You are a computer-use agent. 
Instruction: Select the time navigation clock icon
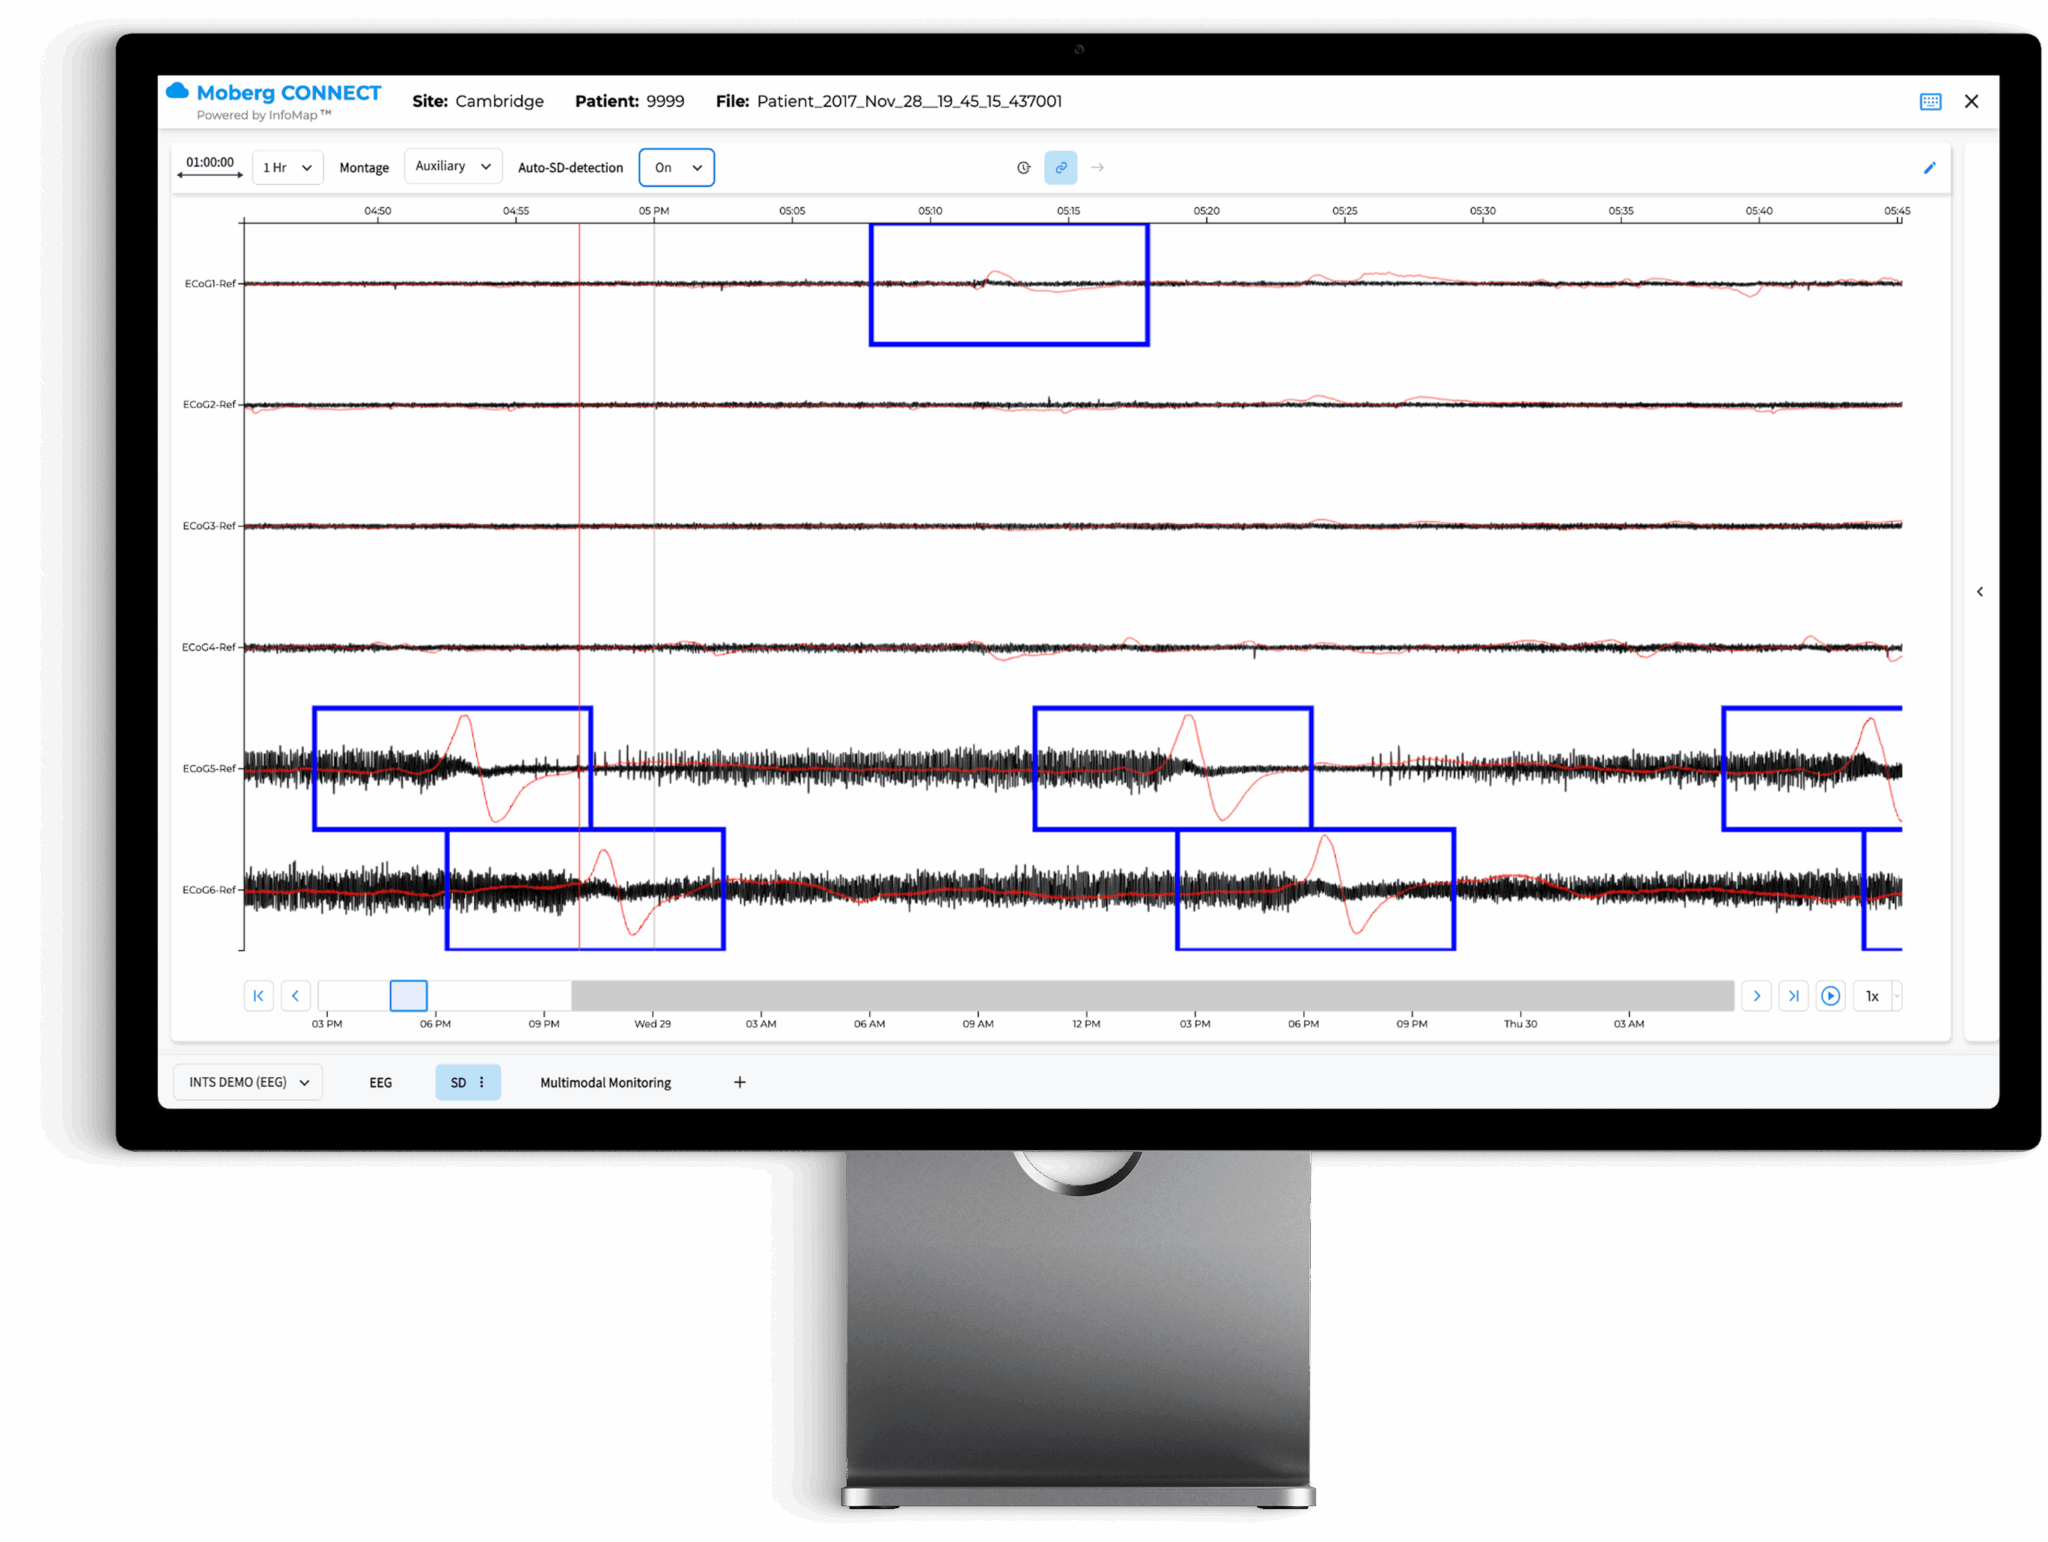(x=1023, y=168)
